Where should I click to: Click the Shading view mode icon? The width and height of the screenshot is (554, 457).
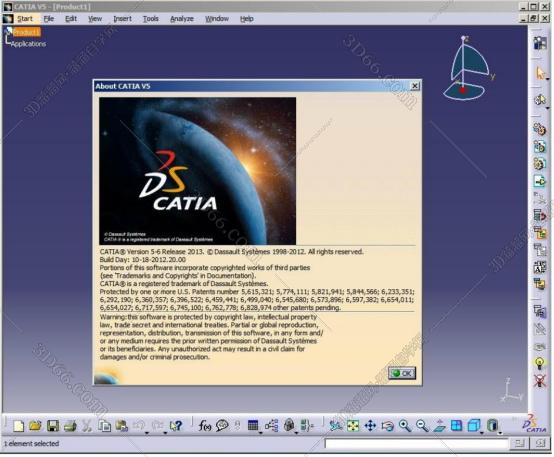pyautogui.click(x=492, y=425)
